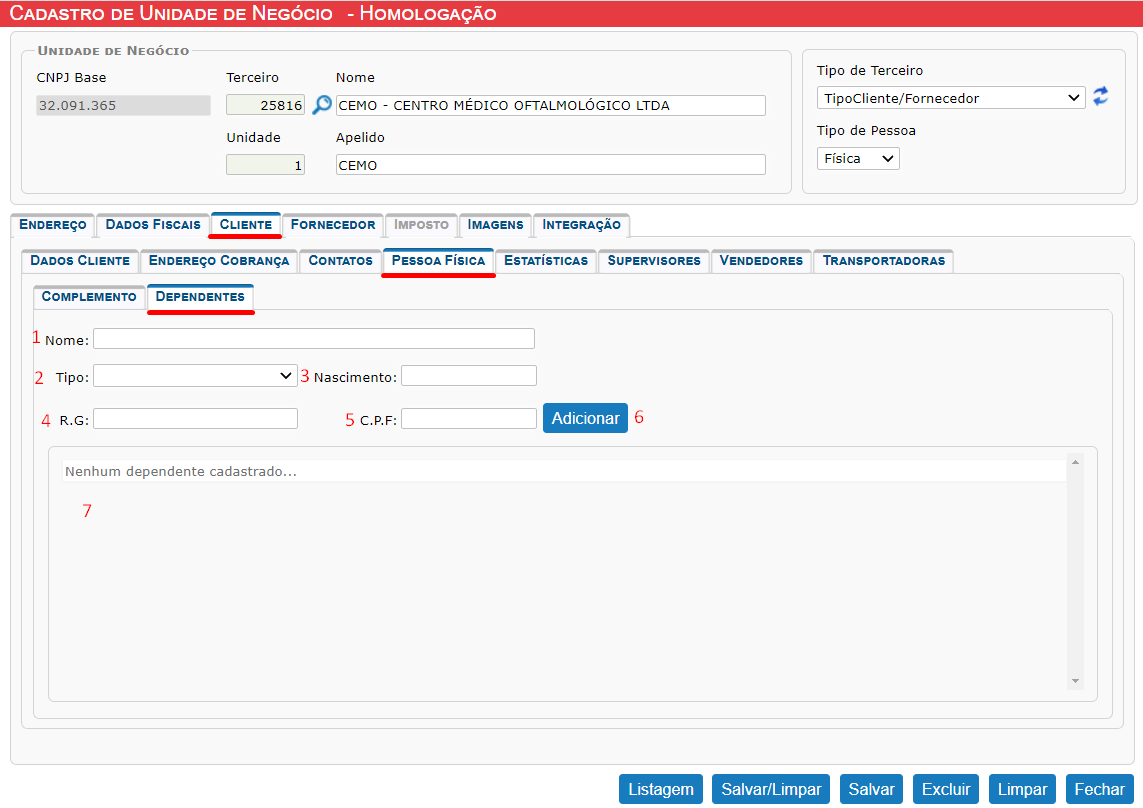Switch to the Vendedores sub-tab
Screen dimensions: 1143x808
pyautogui.click(x=761, y=260)
